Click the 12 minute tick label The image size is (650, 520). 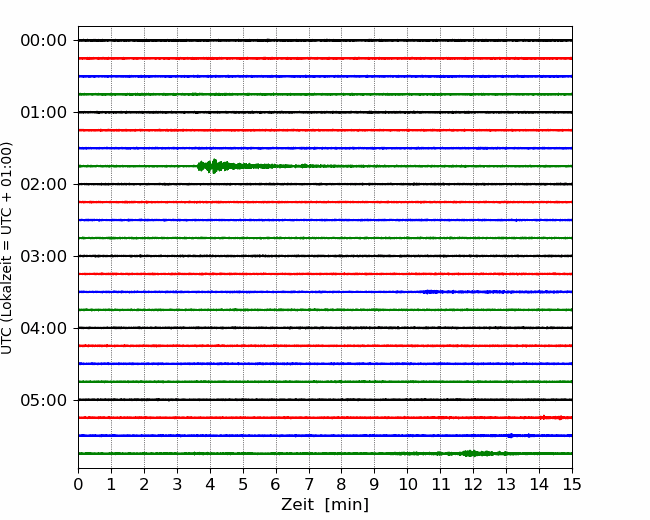click(x=473, y=484)
